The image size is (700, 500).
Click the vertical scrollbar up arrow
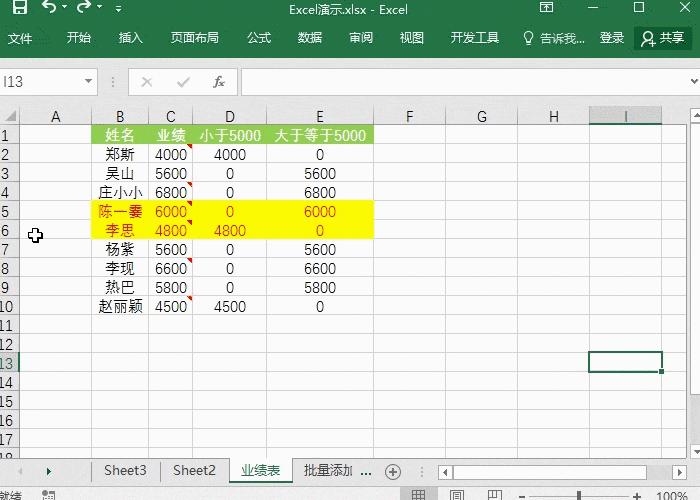695,116
